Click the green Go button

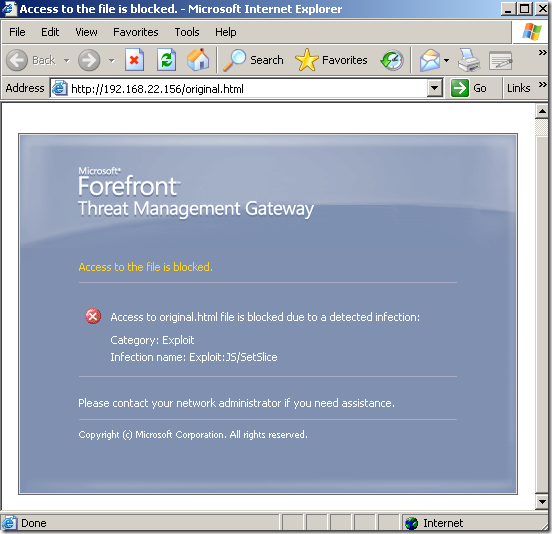[469, 88]
